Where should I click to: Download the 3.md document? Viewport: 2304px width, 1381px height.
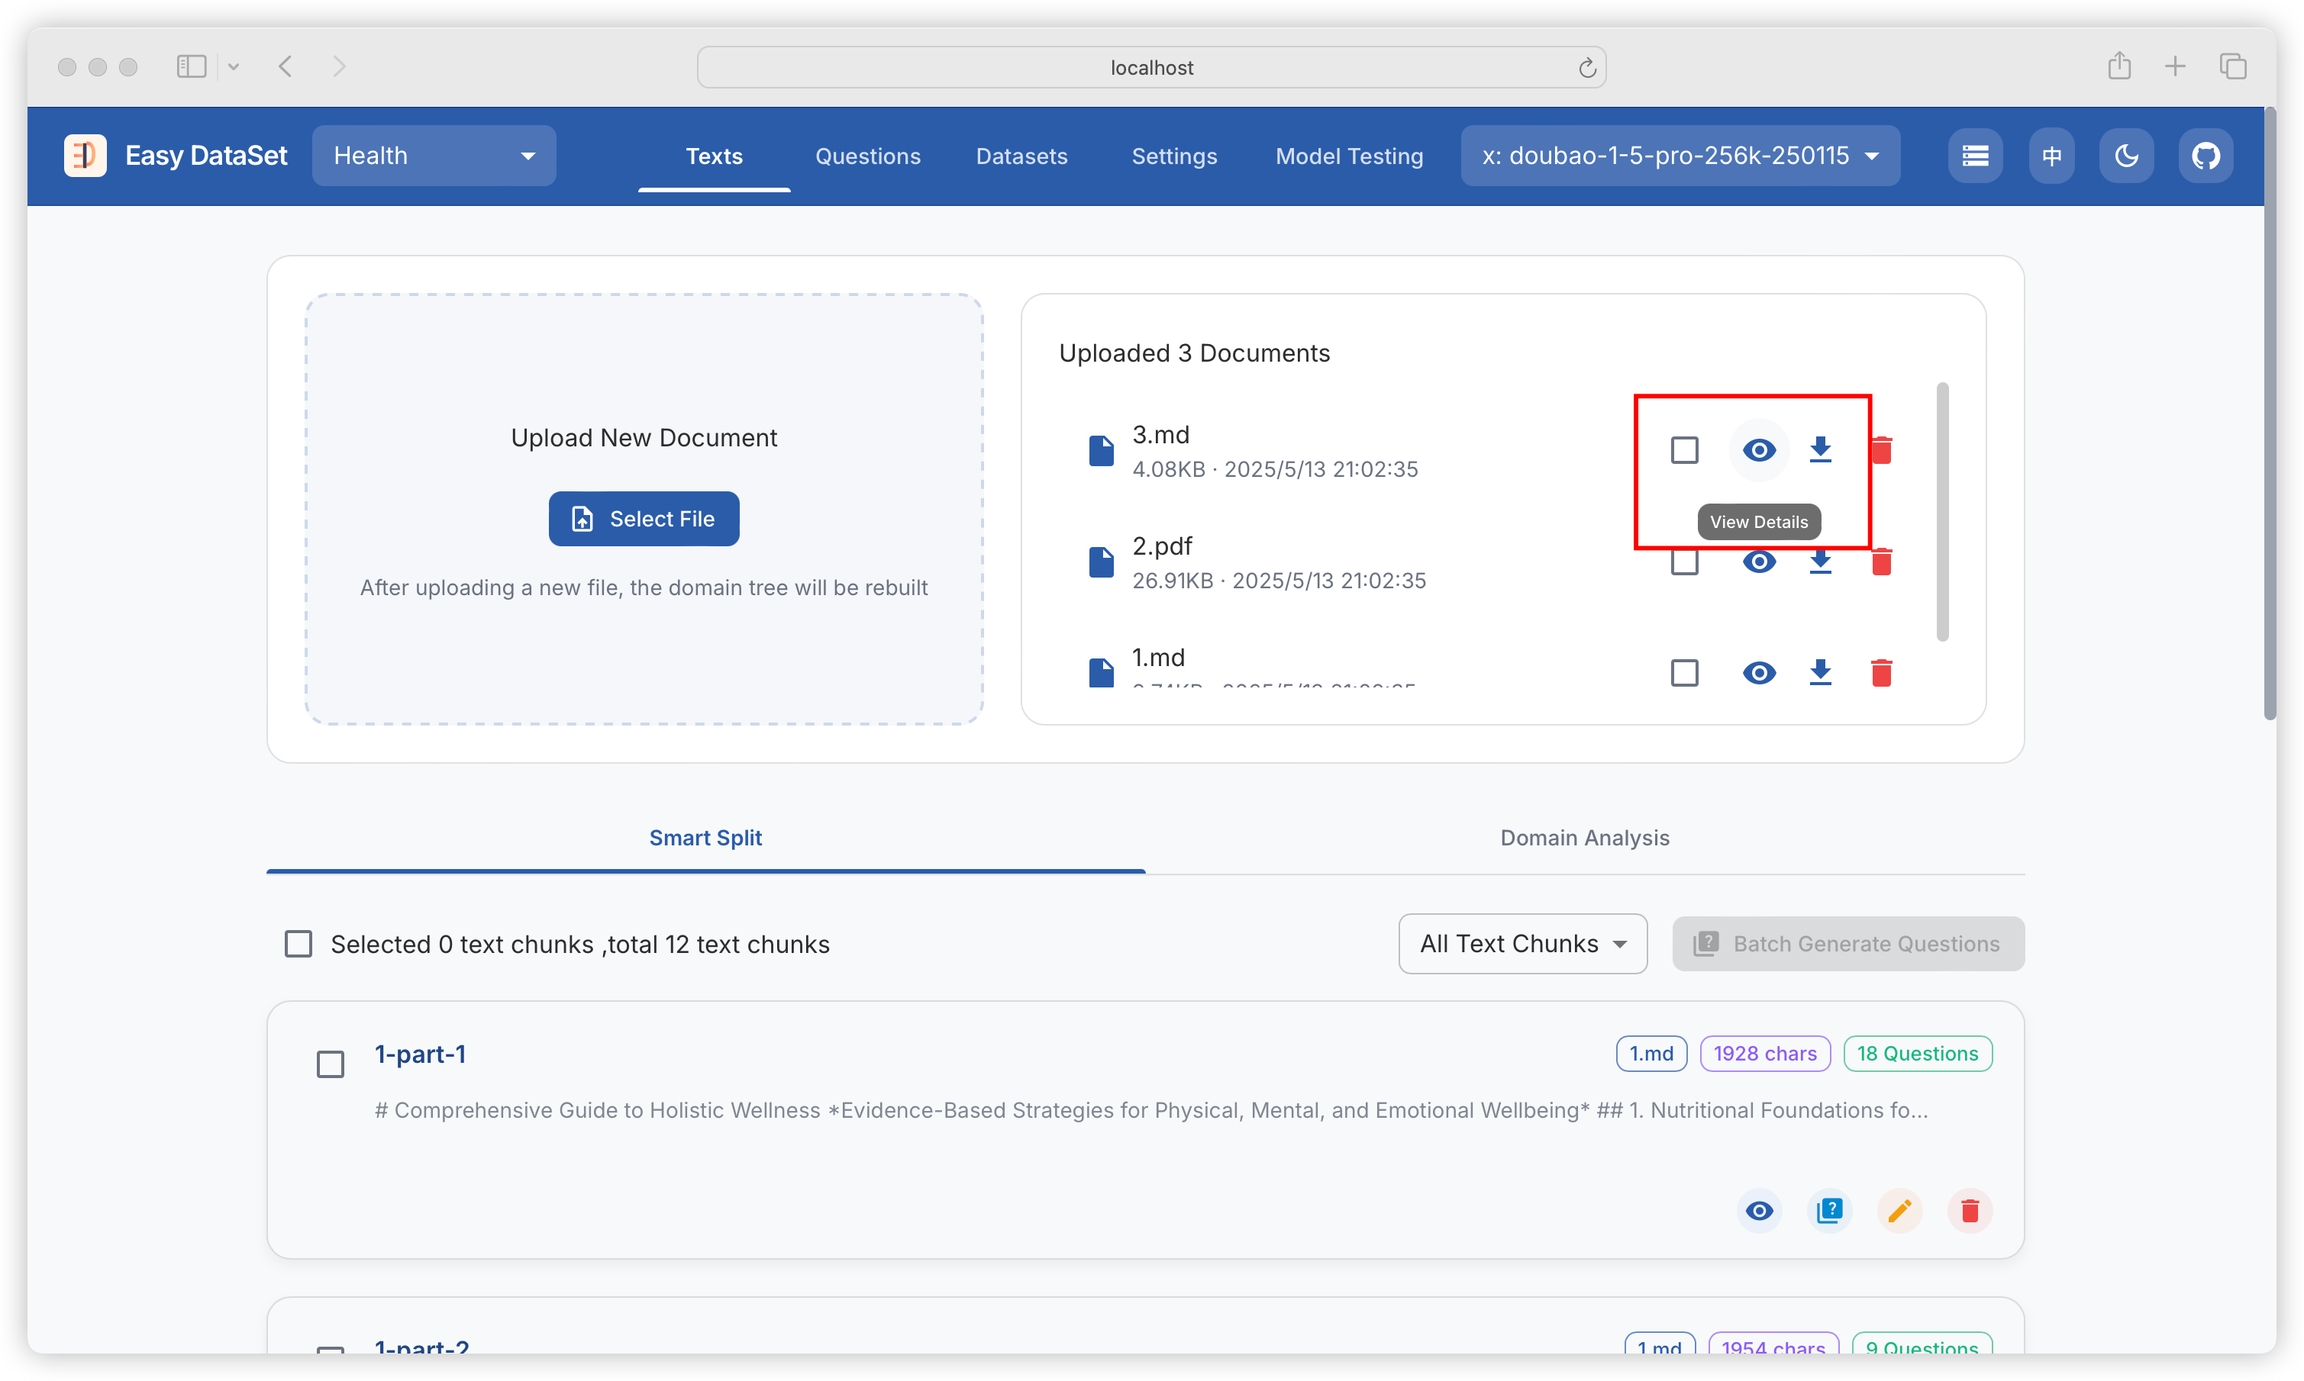1820,450
